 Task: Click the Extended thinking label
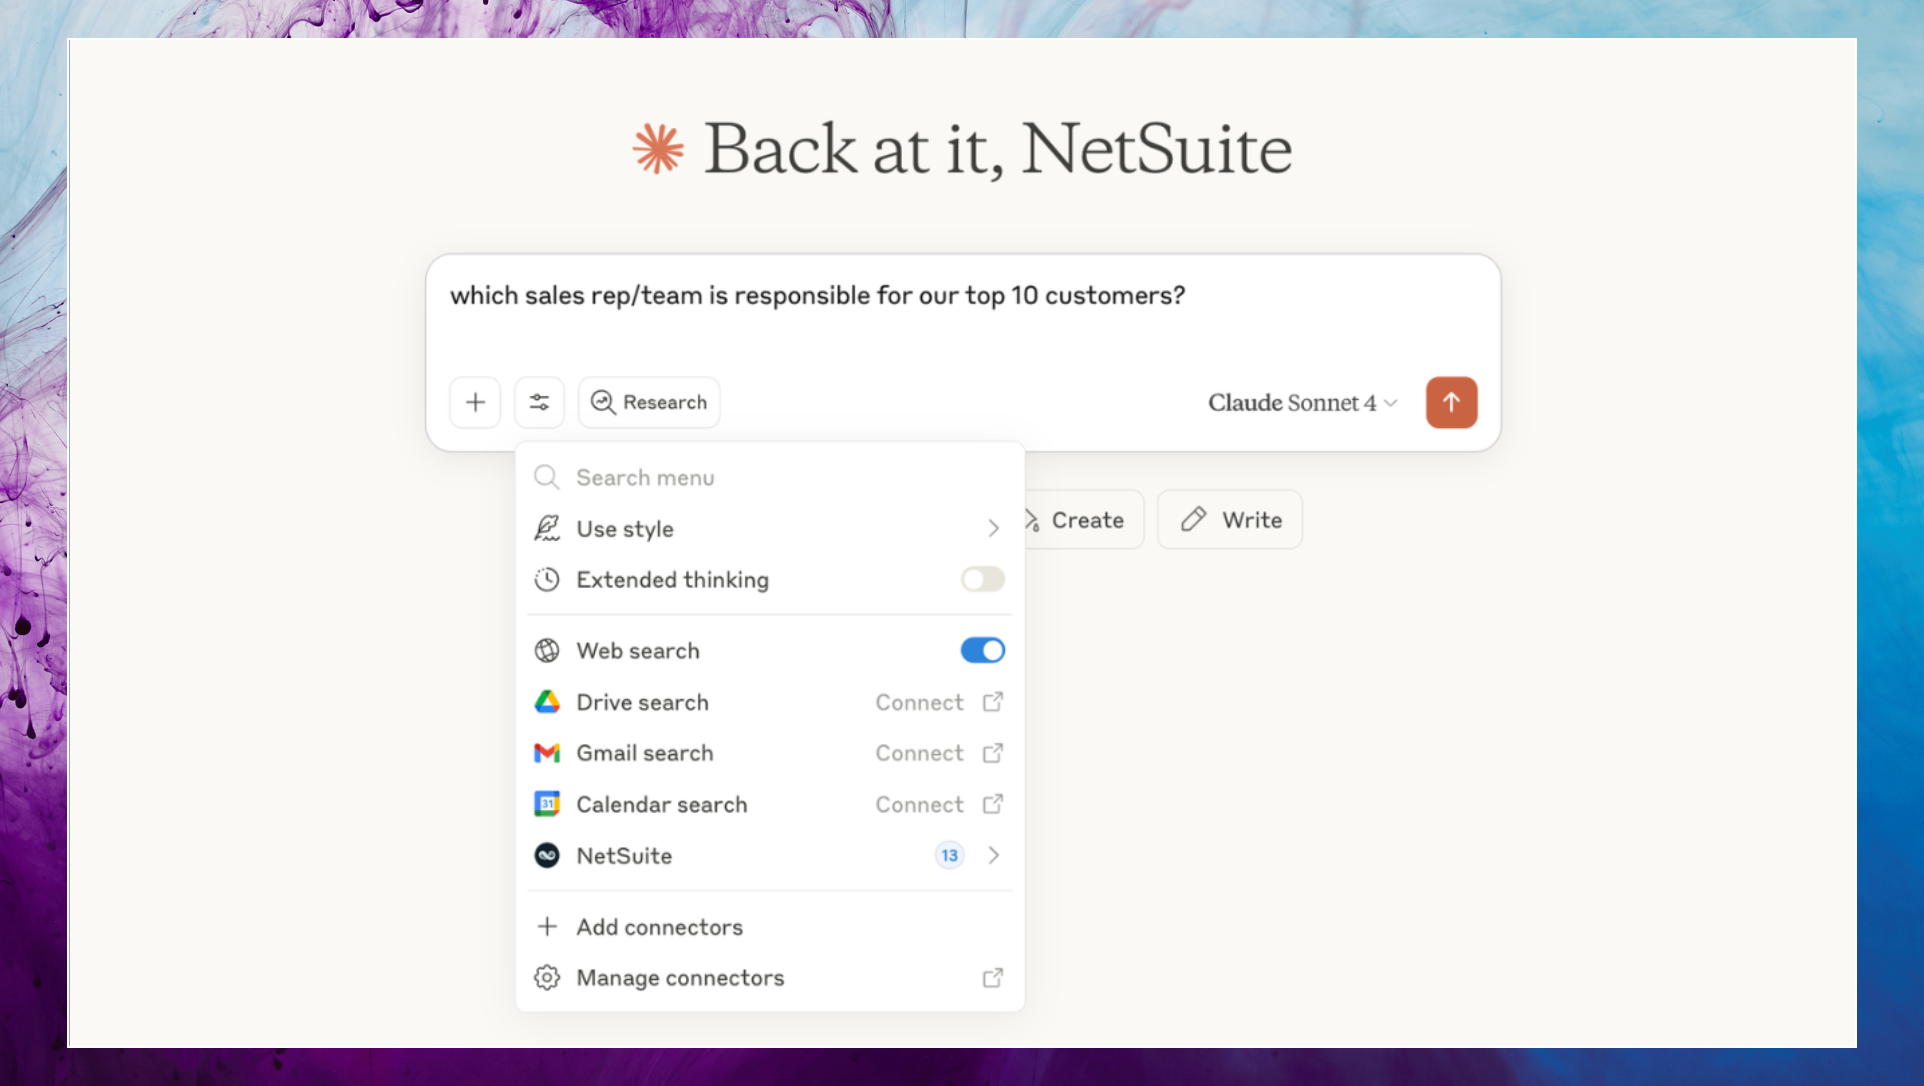pyautogui.click(x=672, y=579)
